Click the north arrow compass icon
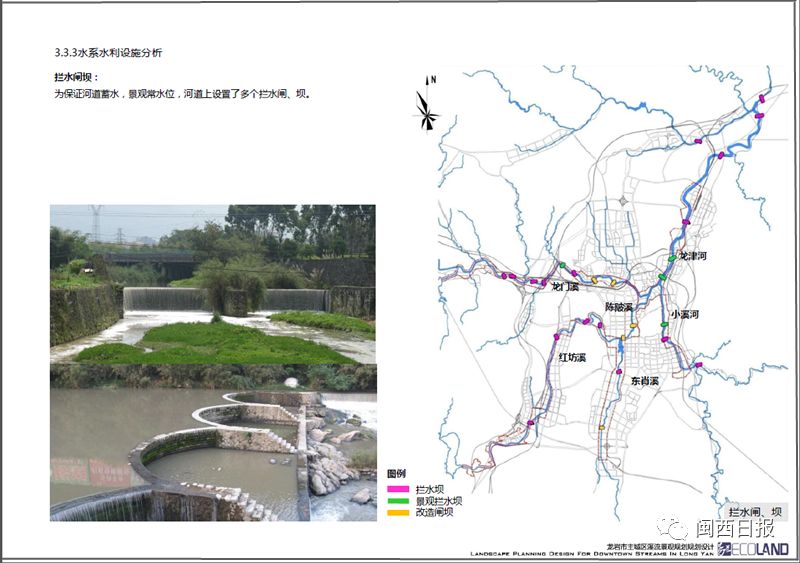Screen dimensions: 800x563 point(427,104)
